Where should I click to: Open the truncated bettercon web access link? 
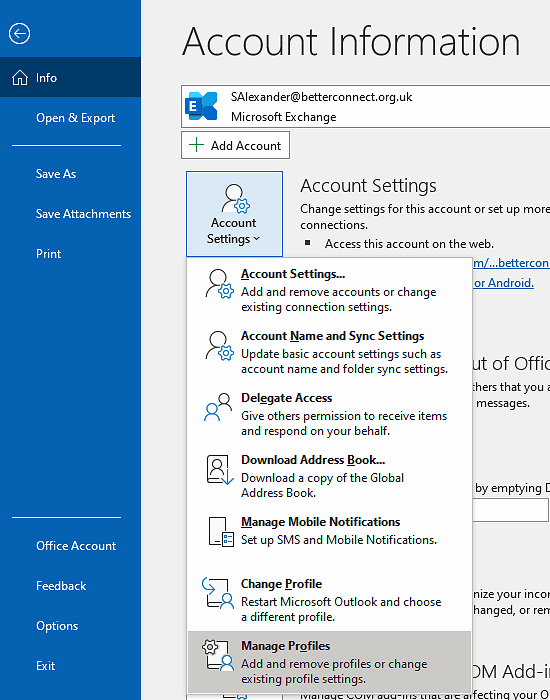point(511,262)
